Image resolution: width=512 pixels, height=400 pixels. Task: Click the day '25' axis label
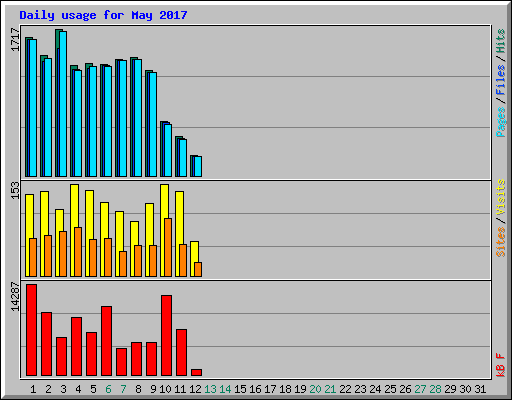[390, 389]
